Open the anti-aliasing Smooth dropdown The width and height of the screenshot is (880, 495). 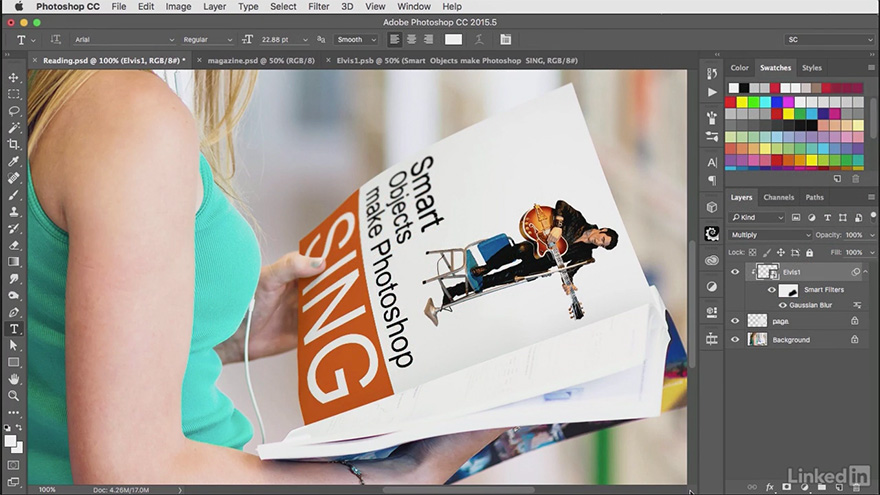tap(356, 40)
